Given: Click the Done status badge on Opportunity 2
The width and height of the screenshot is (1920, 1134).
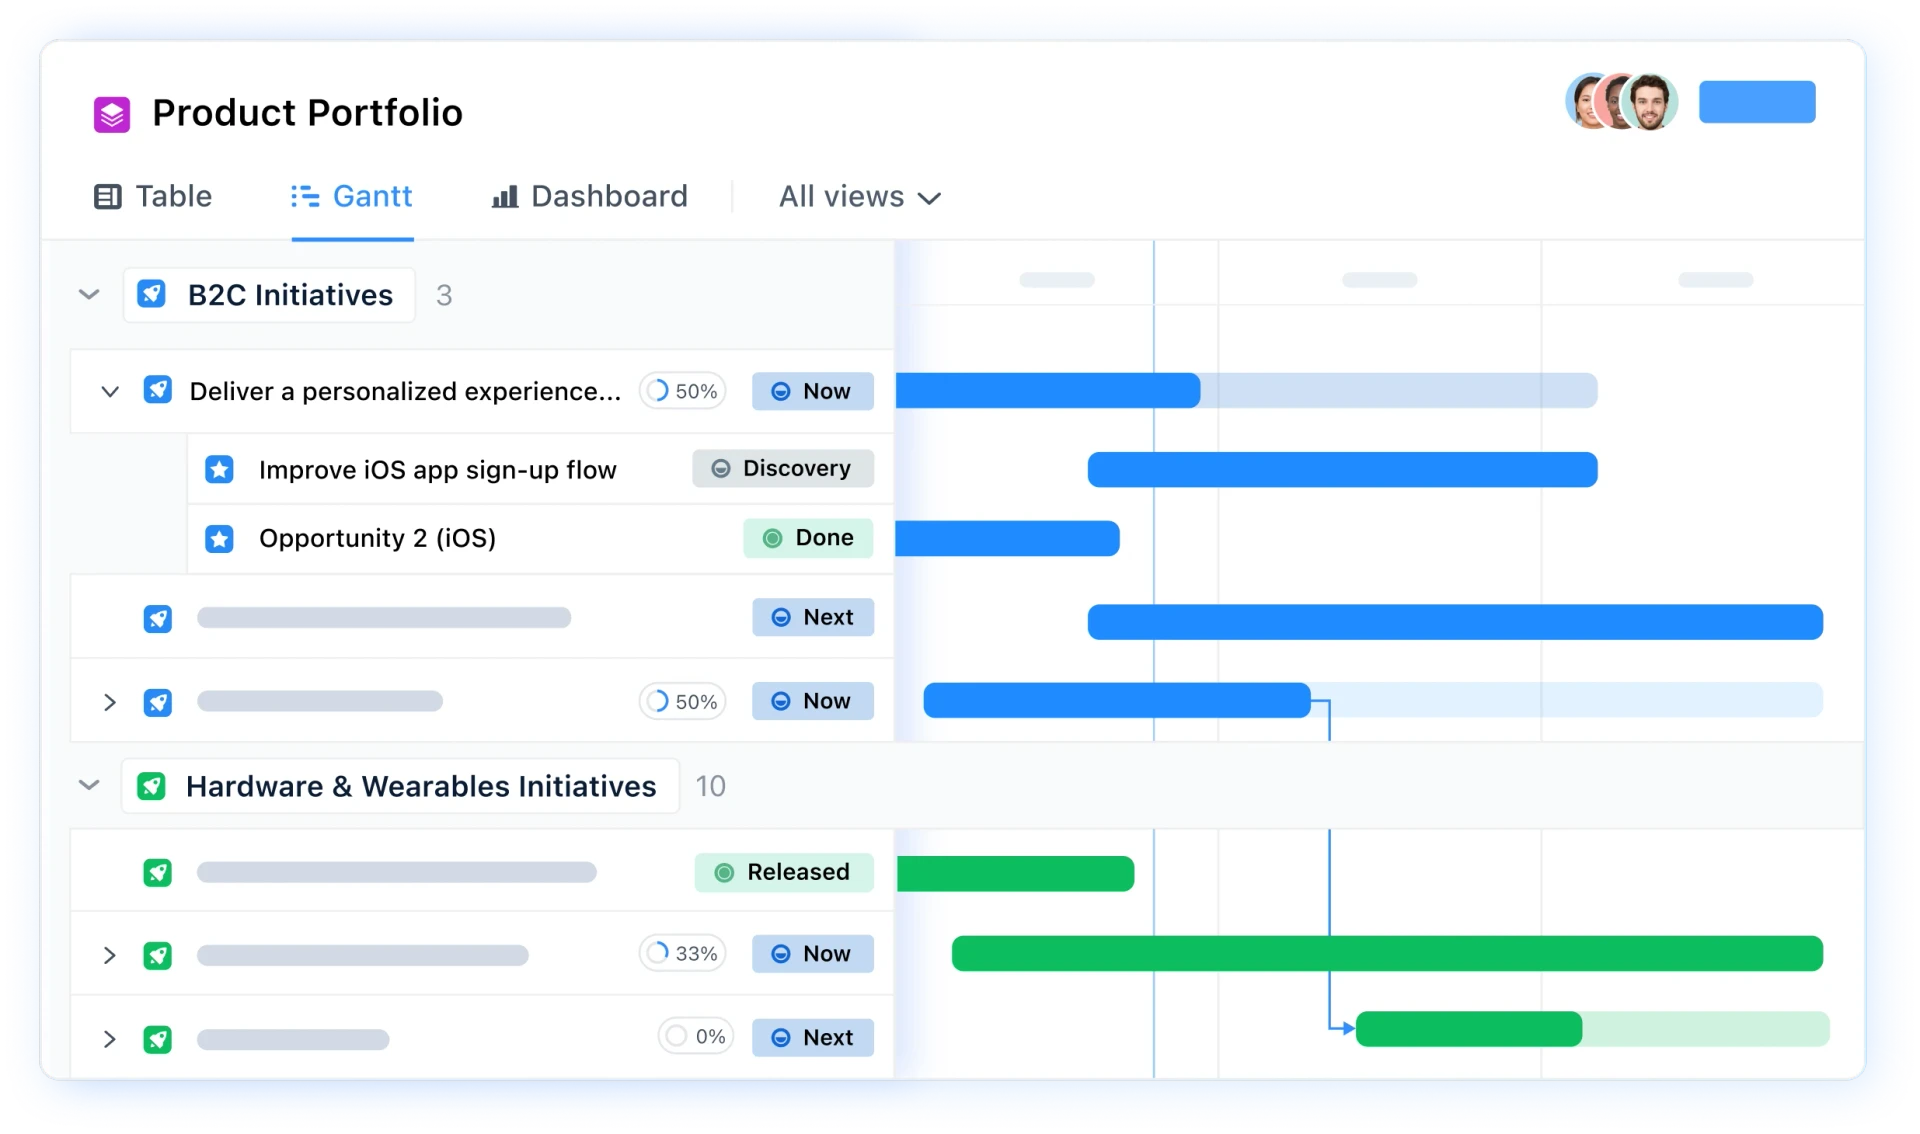Looking at the screenshot, I should pos(808,538).
